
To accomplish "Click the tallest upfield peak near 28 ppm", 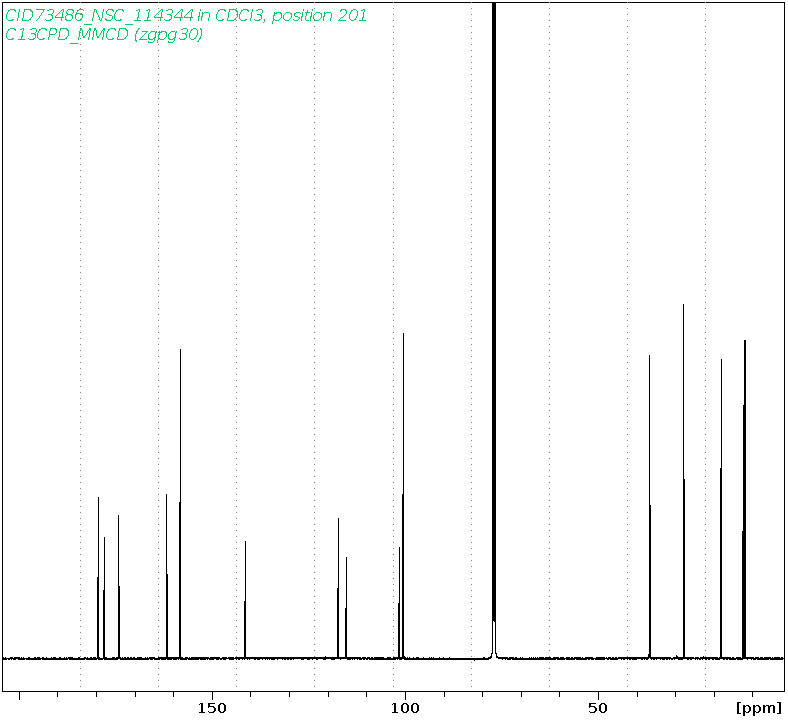I will 683,481.
